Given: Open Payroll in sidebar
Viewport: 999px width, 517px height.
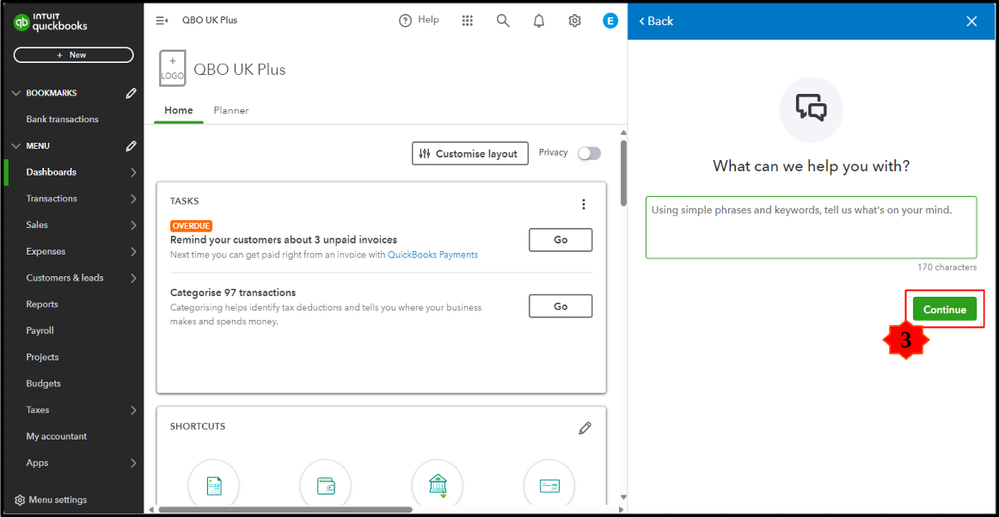Looking at the screenshot, I should click(x=40, y=331).
